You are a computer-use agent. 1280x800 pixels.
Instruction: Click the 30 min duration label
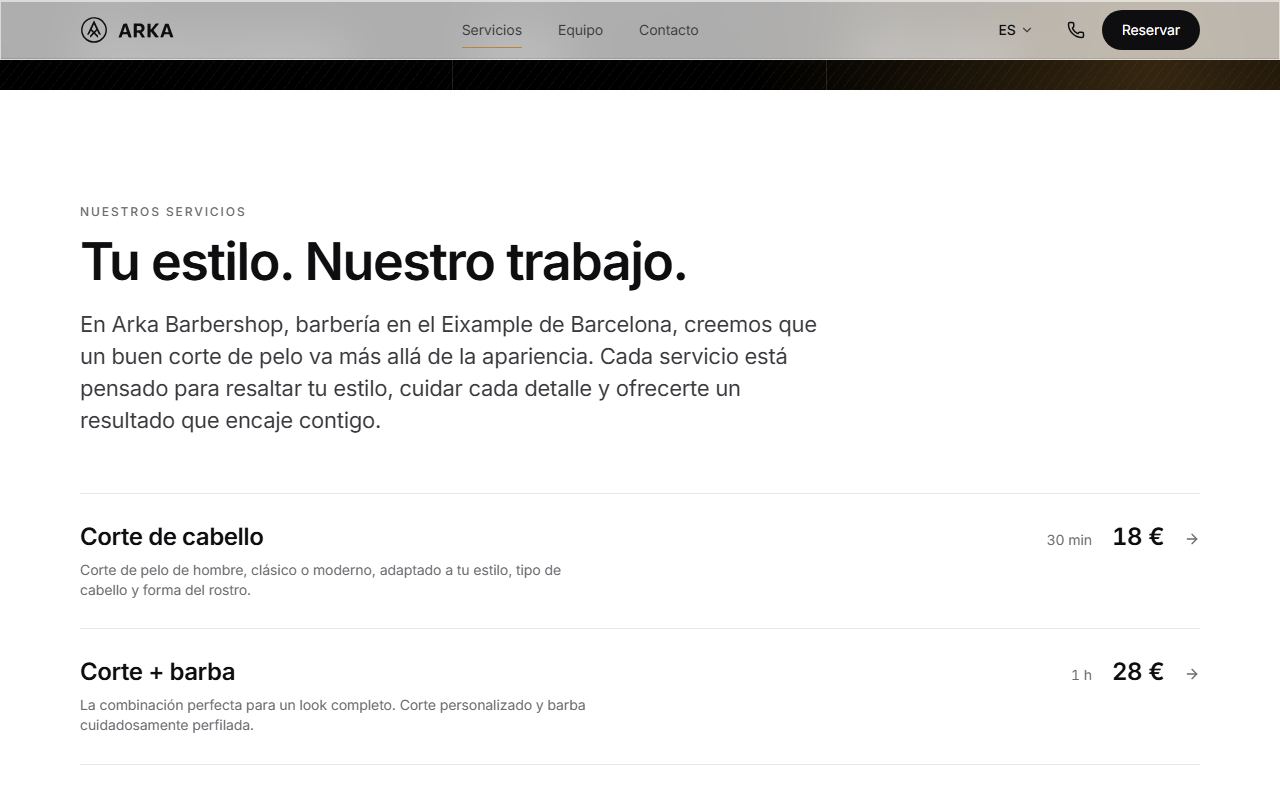[x=1069, y=540]
